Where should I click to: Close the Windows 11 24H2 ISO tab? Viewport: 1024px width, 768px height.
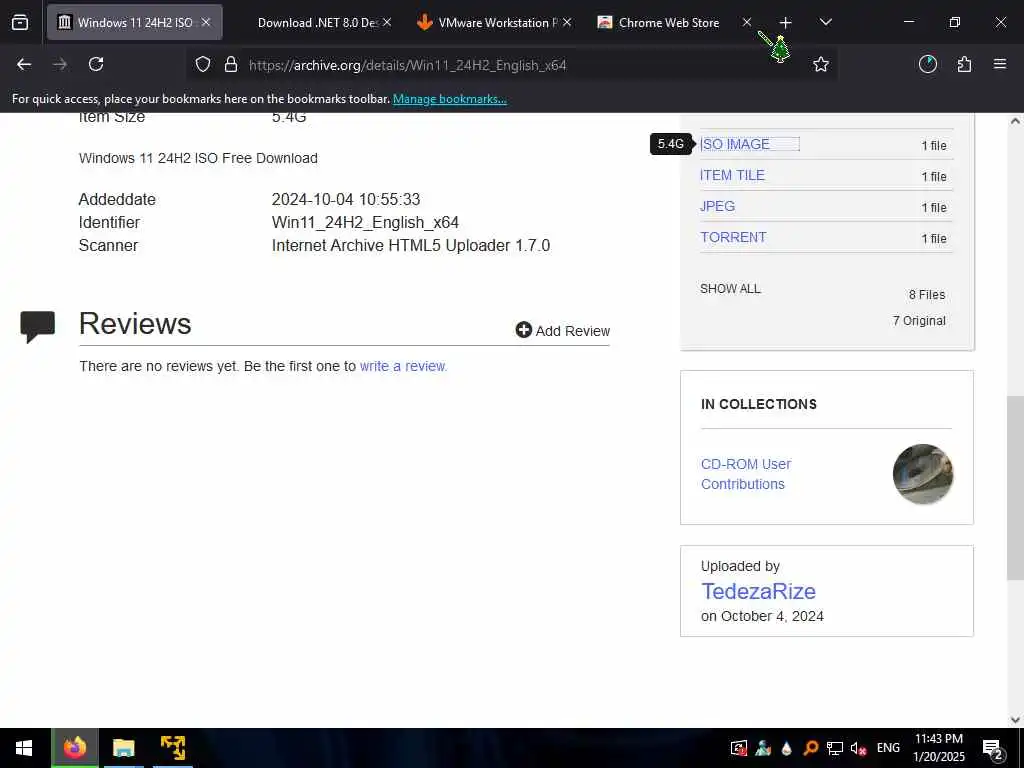[x=206, y=22]
